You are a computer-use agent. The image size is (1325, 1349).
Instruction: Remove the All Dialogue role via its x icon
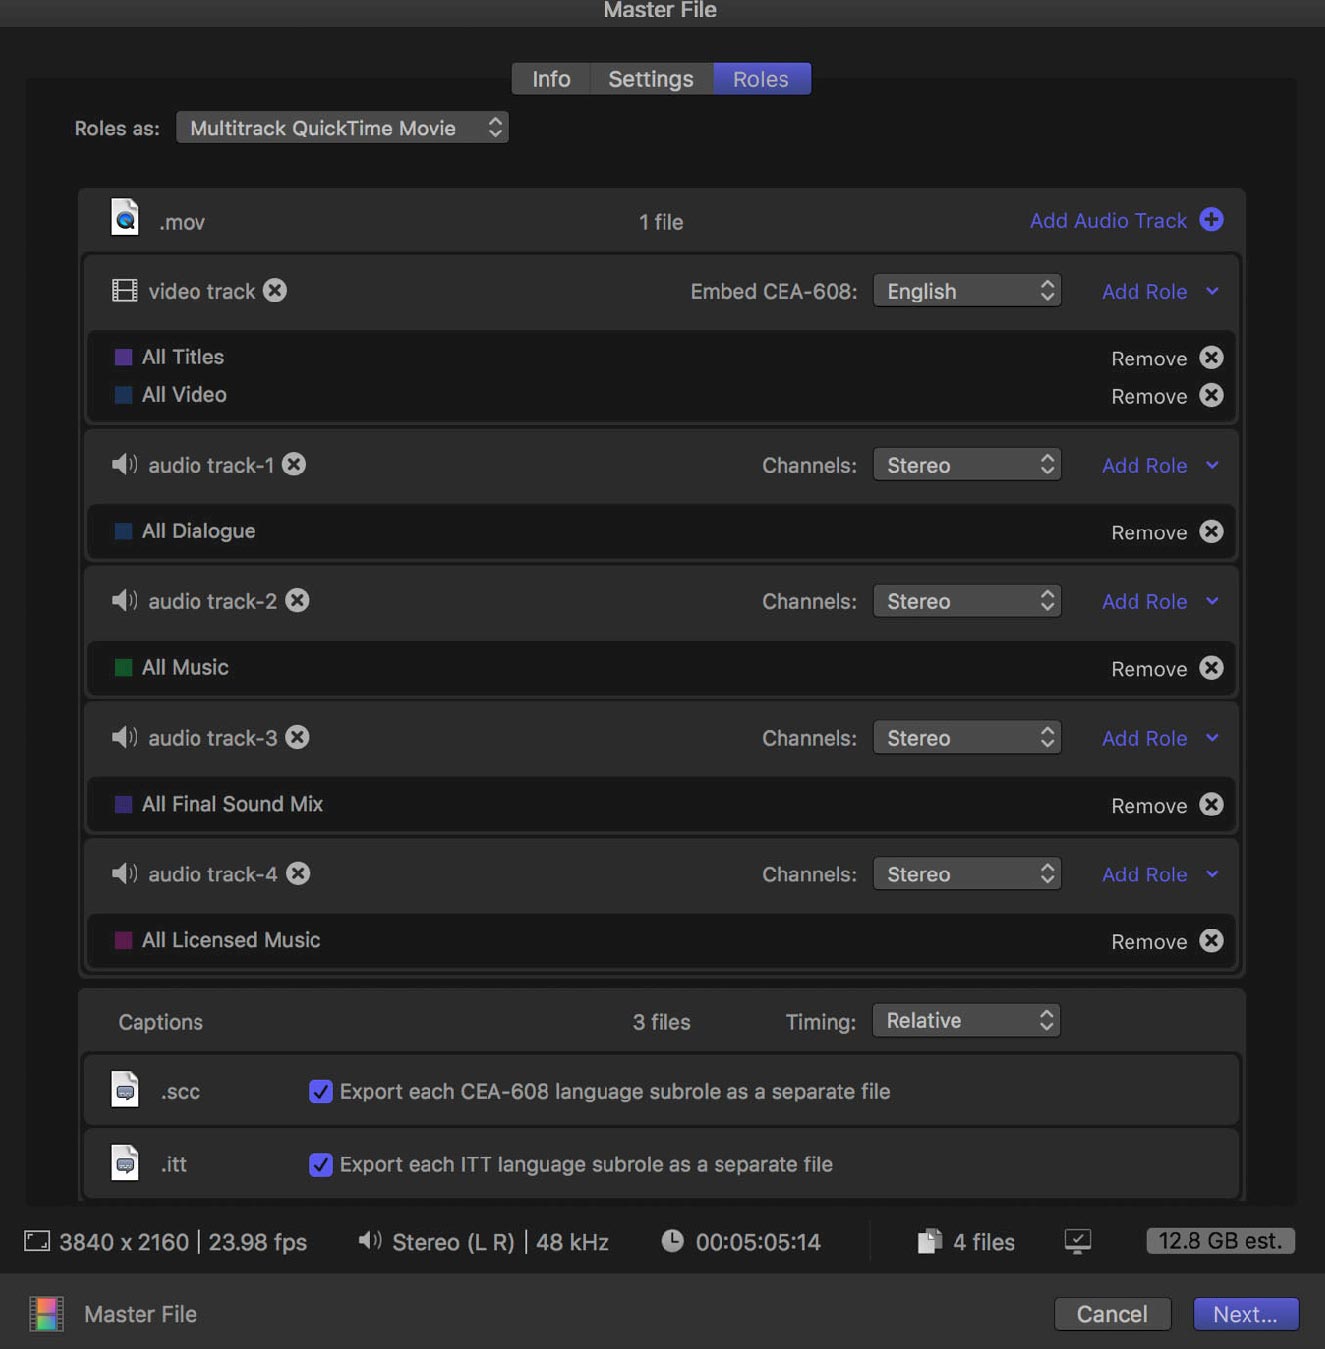tap(1211, 531)
